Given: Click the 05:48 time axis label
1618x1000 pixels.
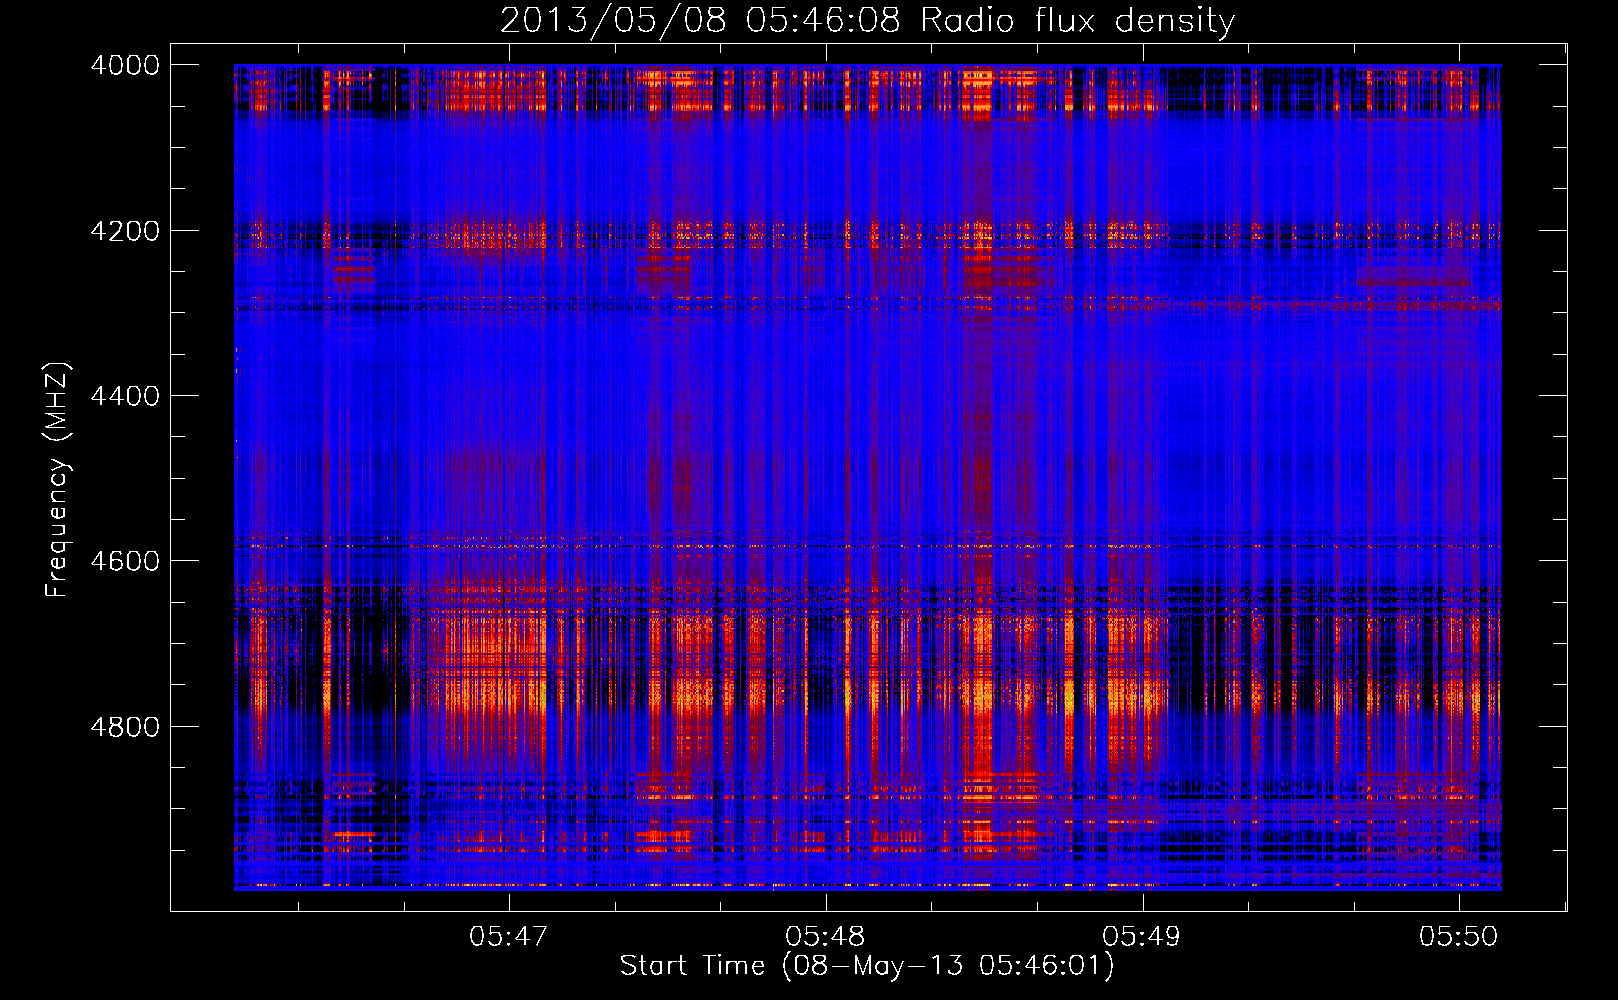Looking at the screenshot, I should pos(825,937).
